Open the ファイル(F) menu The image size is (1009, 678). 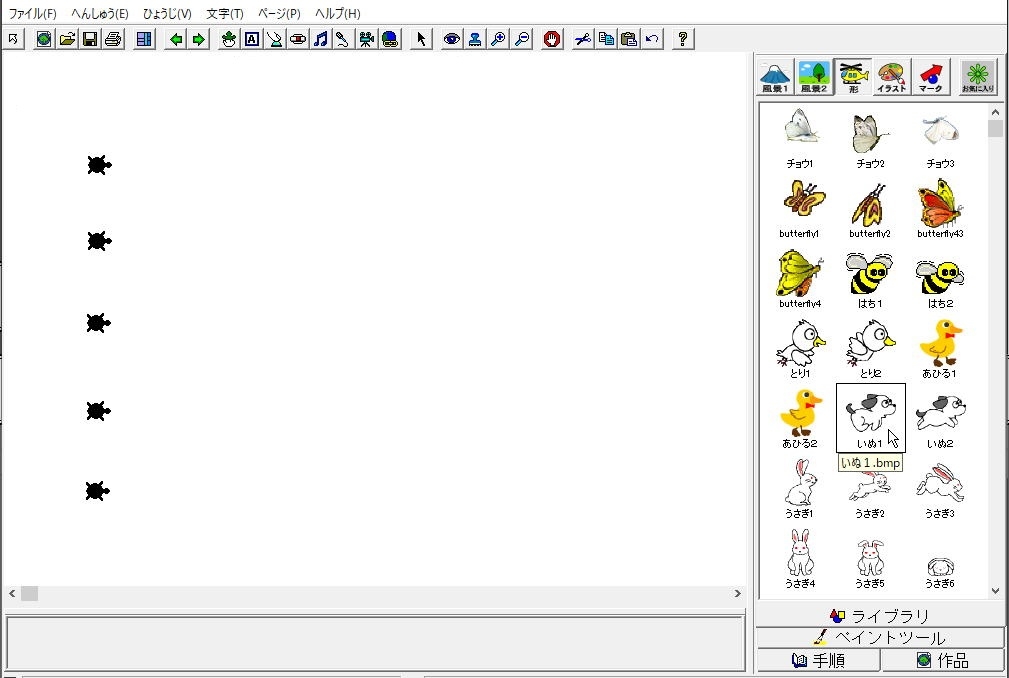tap(33, 14)
